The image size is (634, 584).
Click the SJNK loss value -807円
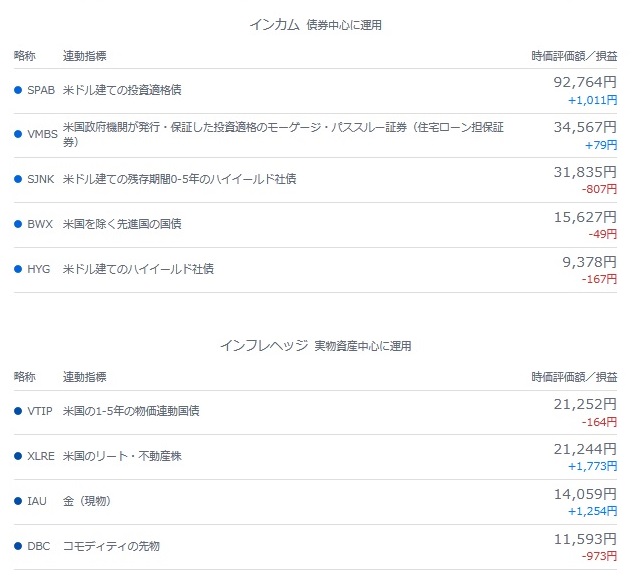coord(599,189)
